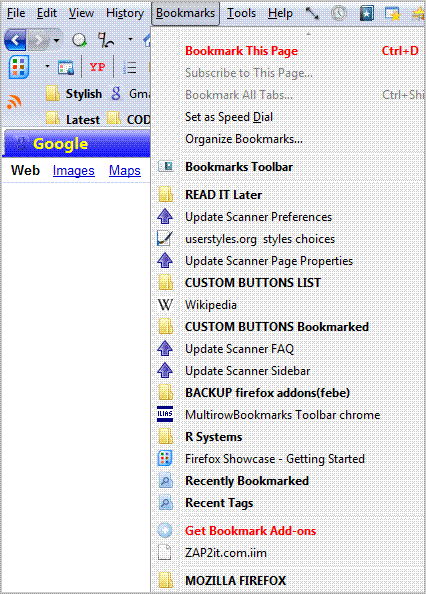Click the blue Back arrow button
Image resolution: width=426 pixels, height=594 pixels.
[x=15, y=40]
